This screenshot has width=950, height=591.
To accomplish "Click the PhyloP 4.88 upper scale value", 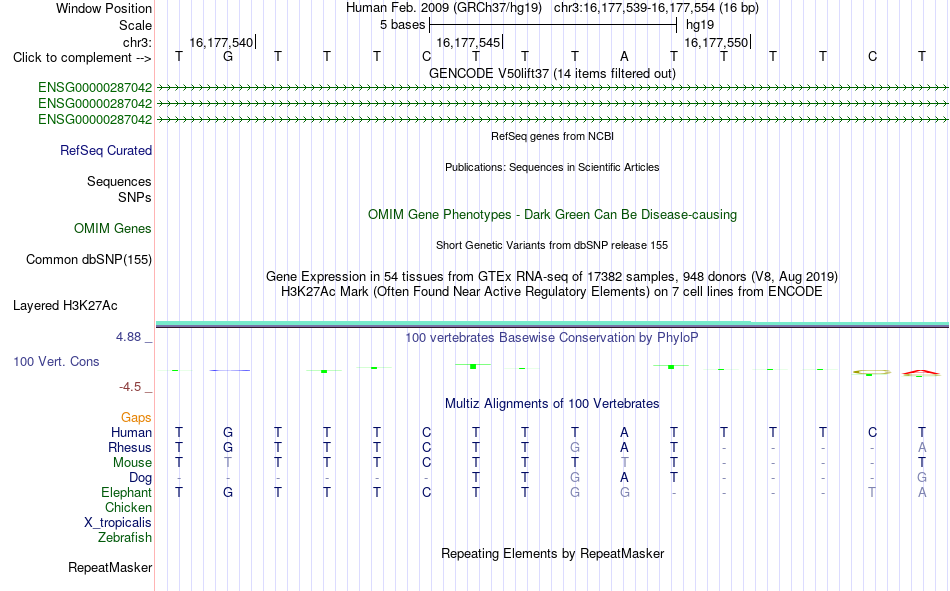I will [128, 337].
